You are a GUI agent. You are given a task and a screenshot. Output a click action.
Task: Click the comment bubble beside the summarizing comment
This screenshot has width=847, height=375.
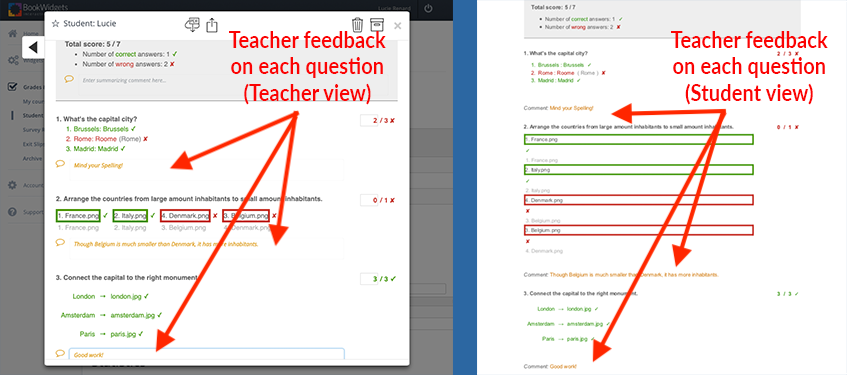click(69, 79)
